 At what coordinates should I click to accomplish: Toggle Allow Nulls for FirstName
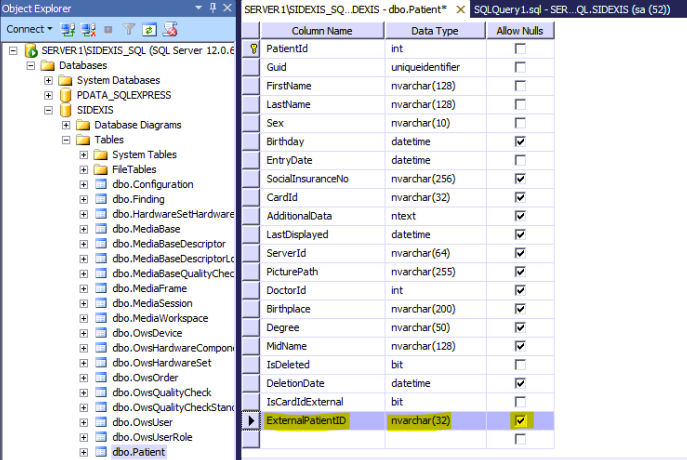click(x=520, y=86)
